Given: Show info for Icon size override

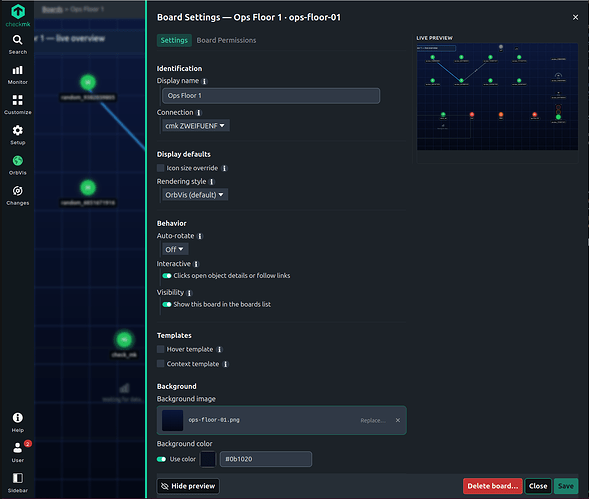Looking at the screenshot, I should tap(224, 168).
